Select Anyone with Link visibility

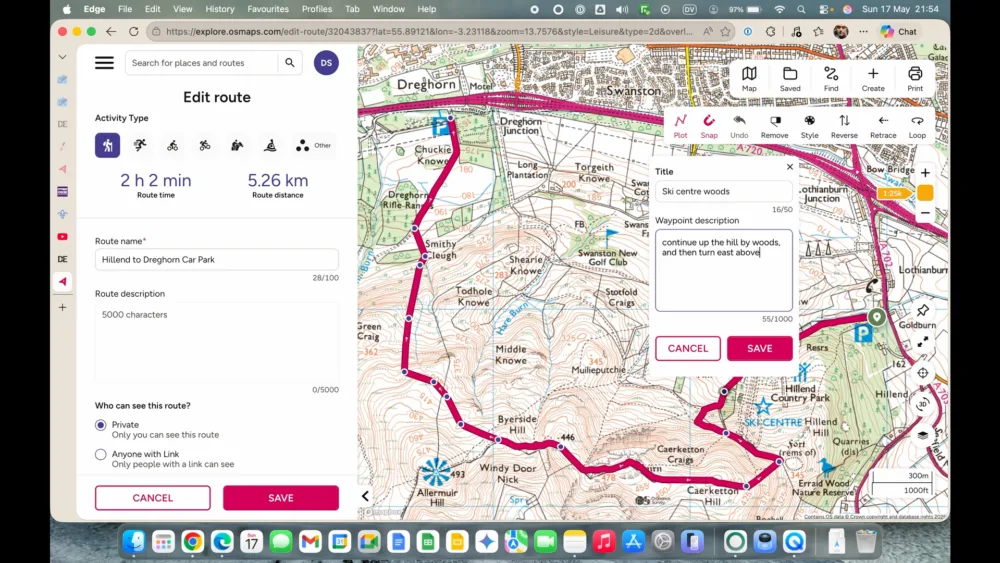101,455
